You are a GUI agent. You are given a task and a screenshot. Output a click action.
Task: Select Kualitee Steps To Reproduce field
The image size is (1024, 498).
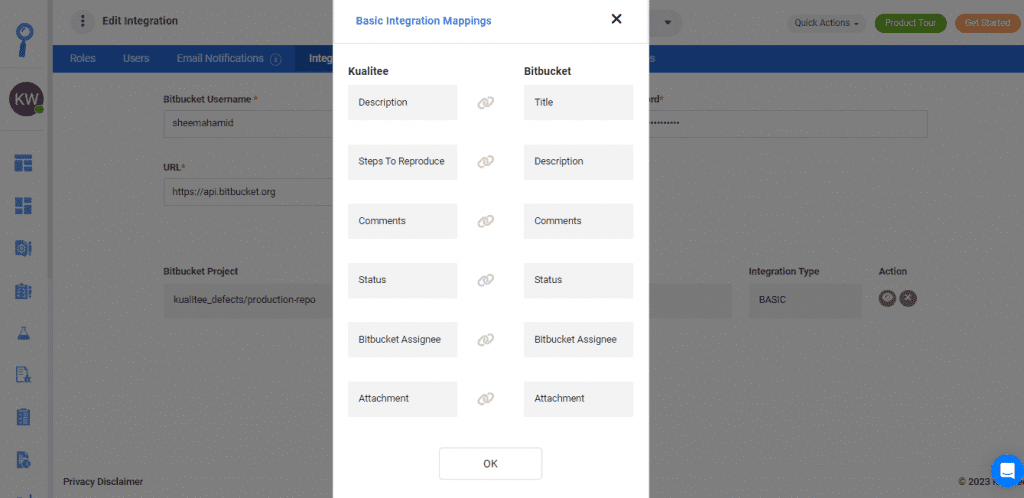402,162
